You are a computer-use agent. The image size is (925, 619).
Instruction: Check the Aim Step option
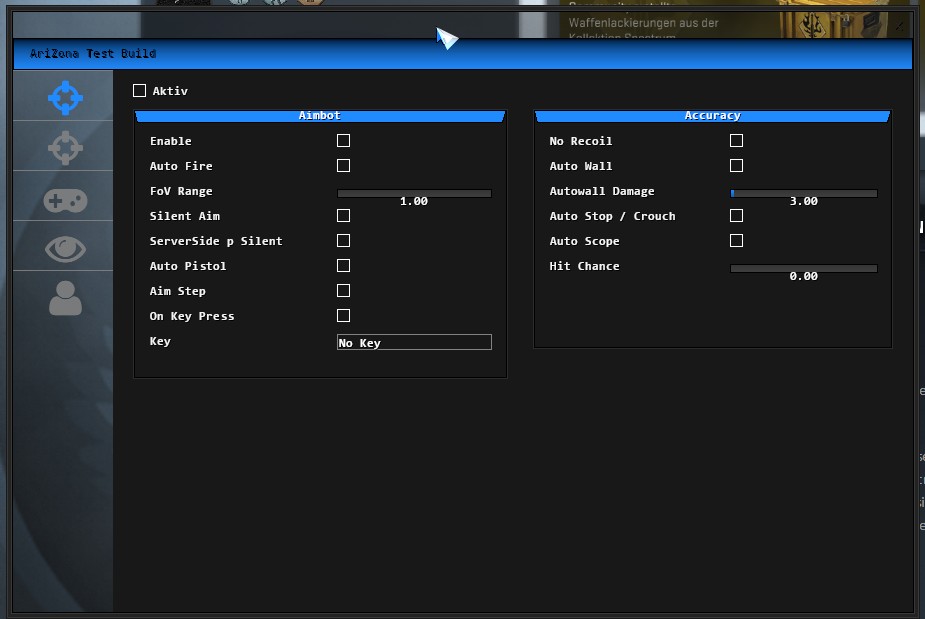343,291
